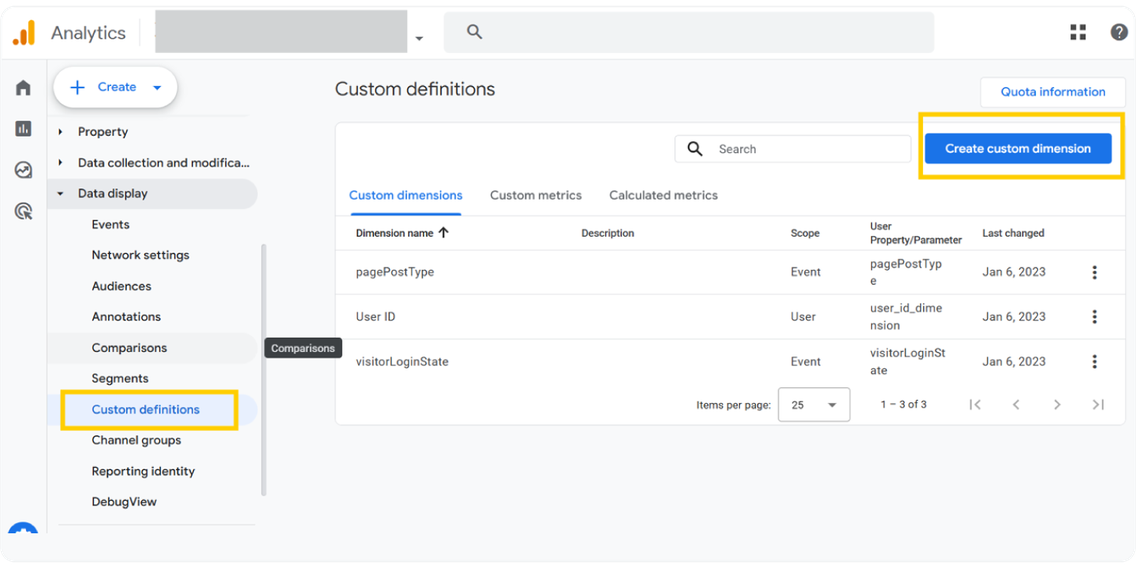1136x568 pixels.
Task: Open Audiences in the sidebar
Action: click(122, 286)
